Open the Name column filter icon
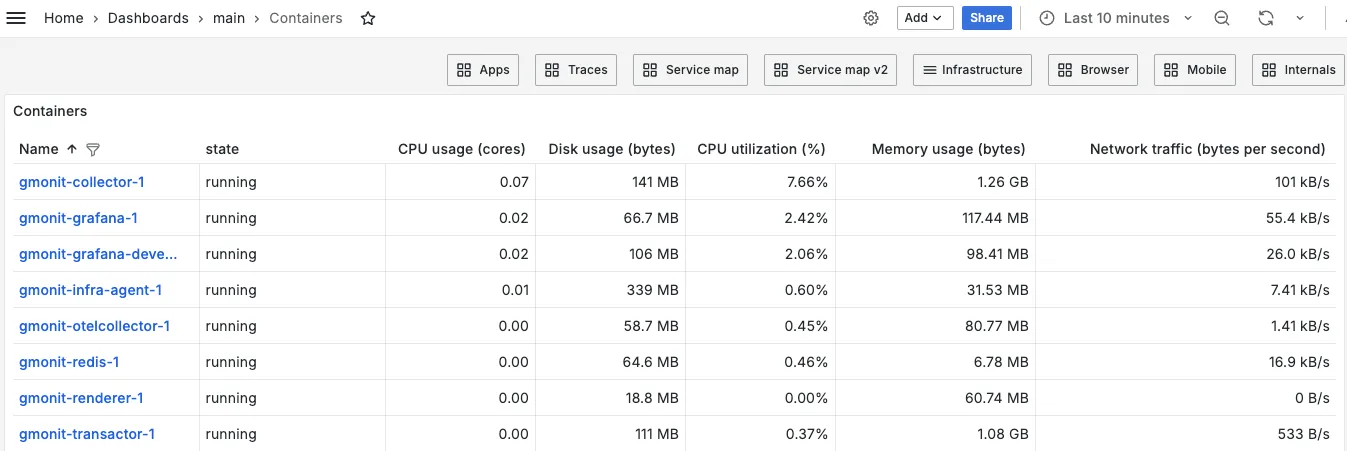Image resolution: width=1347 pixels, height=451 pixels. point(93,149)
